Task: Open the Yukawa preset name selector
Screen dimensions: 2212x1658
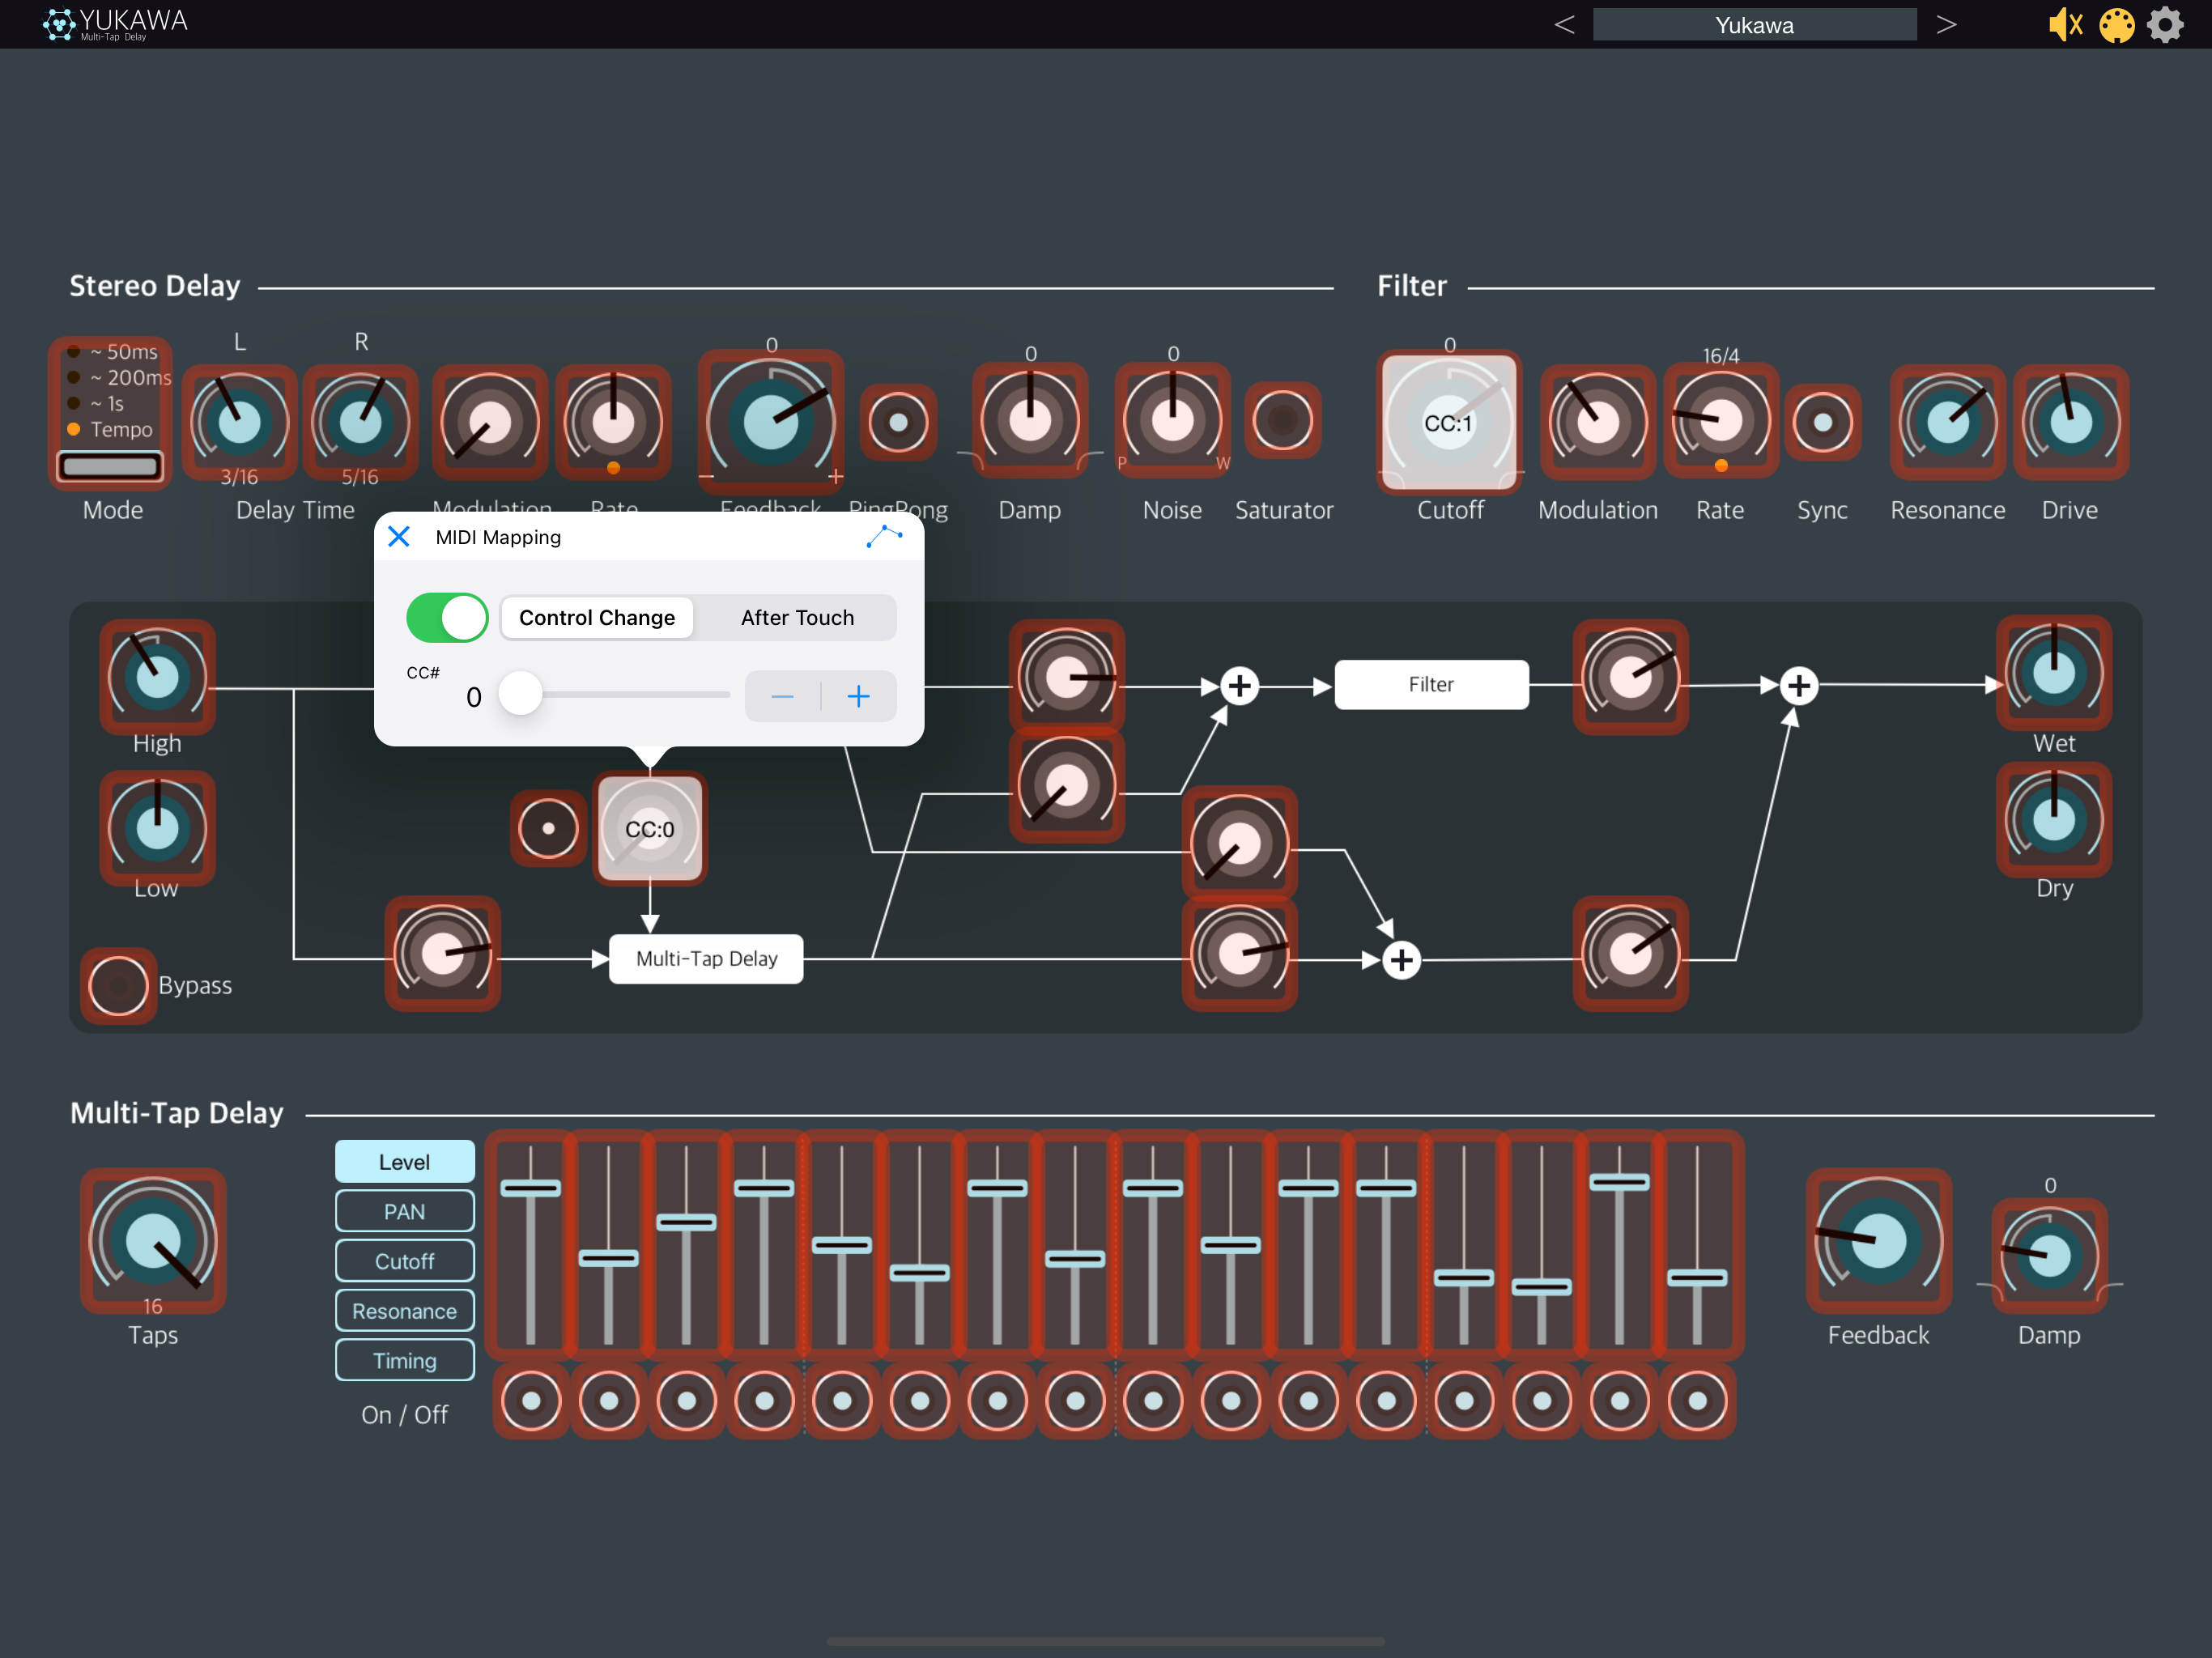Action: pos(1754,24)
